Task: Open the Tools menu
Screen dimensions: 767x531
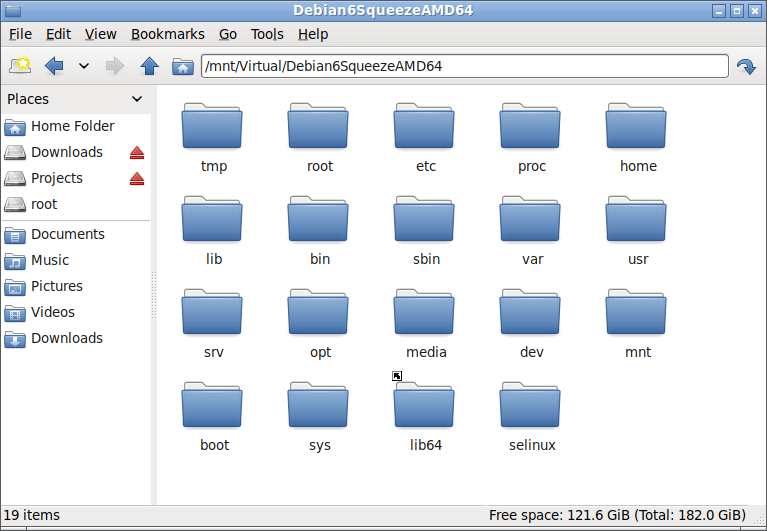Action: (267, 34)
